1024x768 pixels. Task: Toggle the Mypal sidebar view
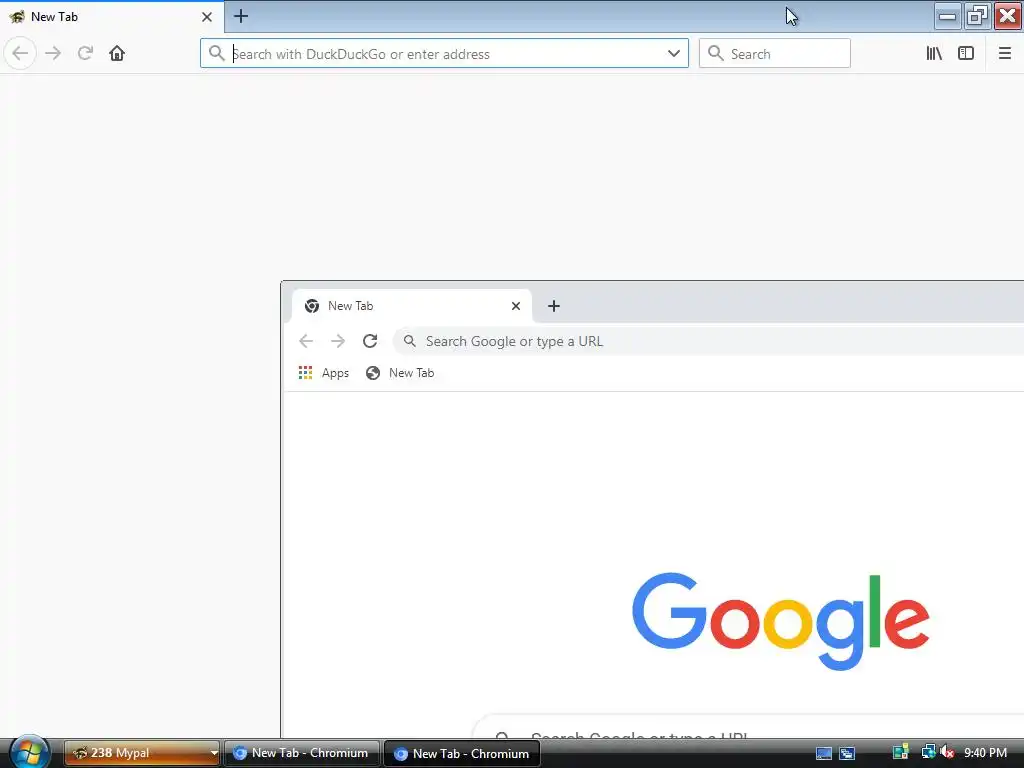966,54
